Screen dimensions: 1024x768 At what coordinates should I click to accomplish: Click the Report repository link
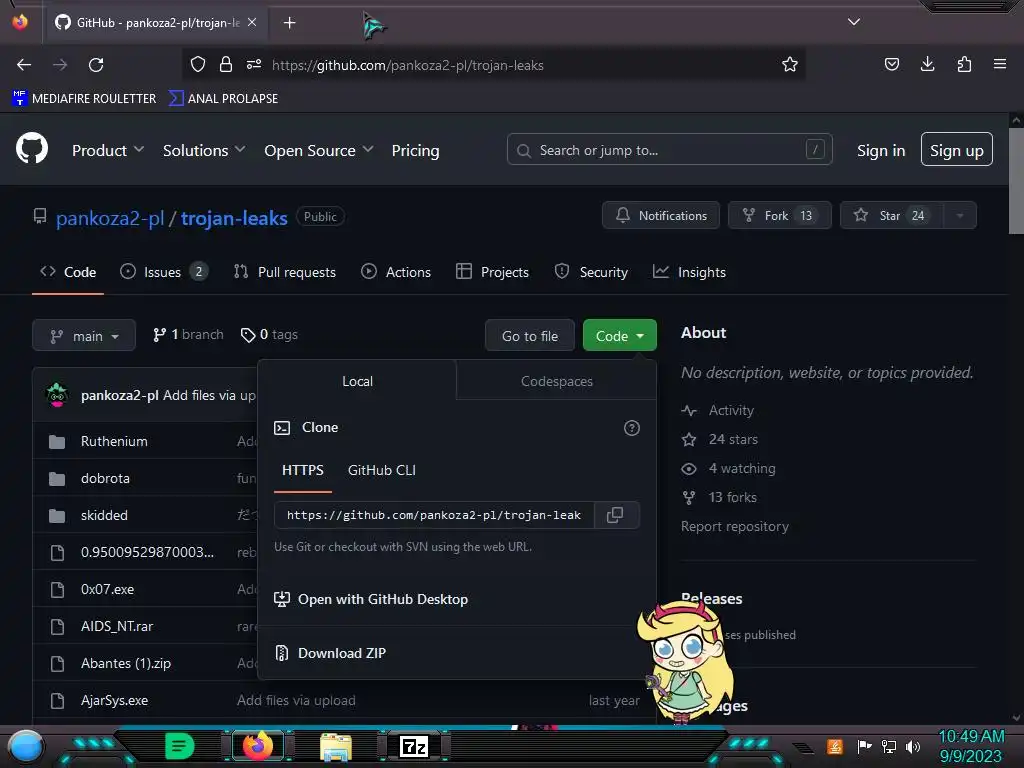[735, 526]
